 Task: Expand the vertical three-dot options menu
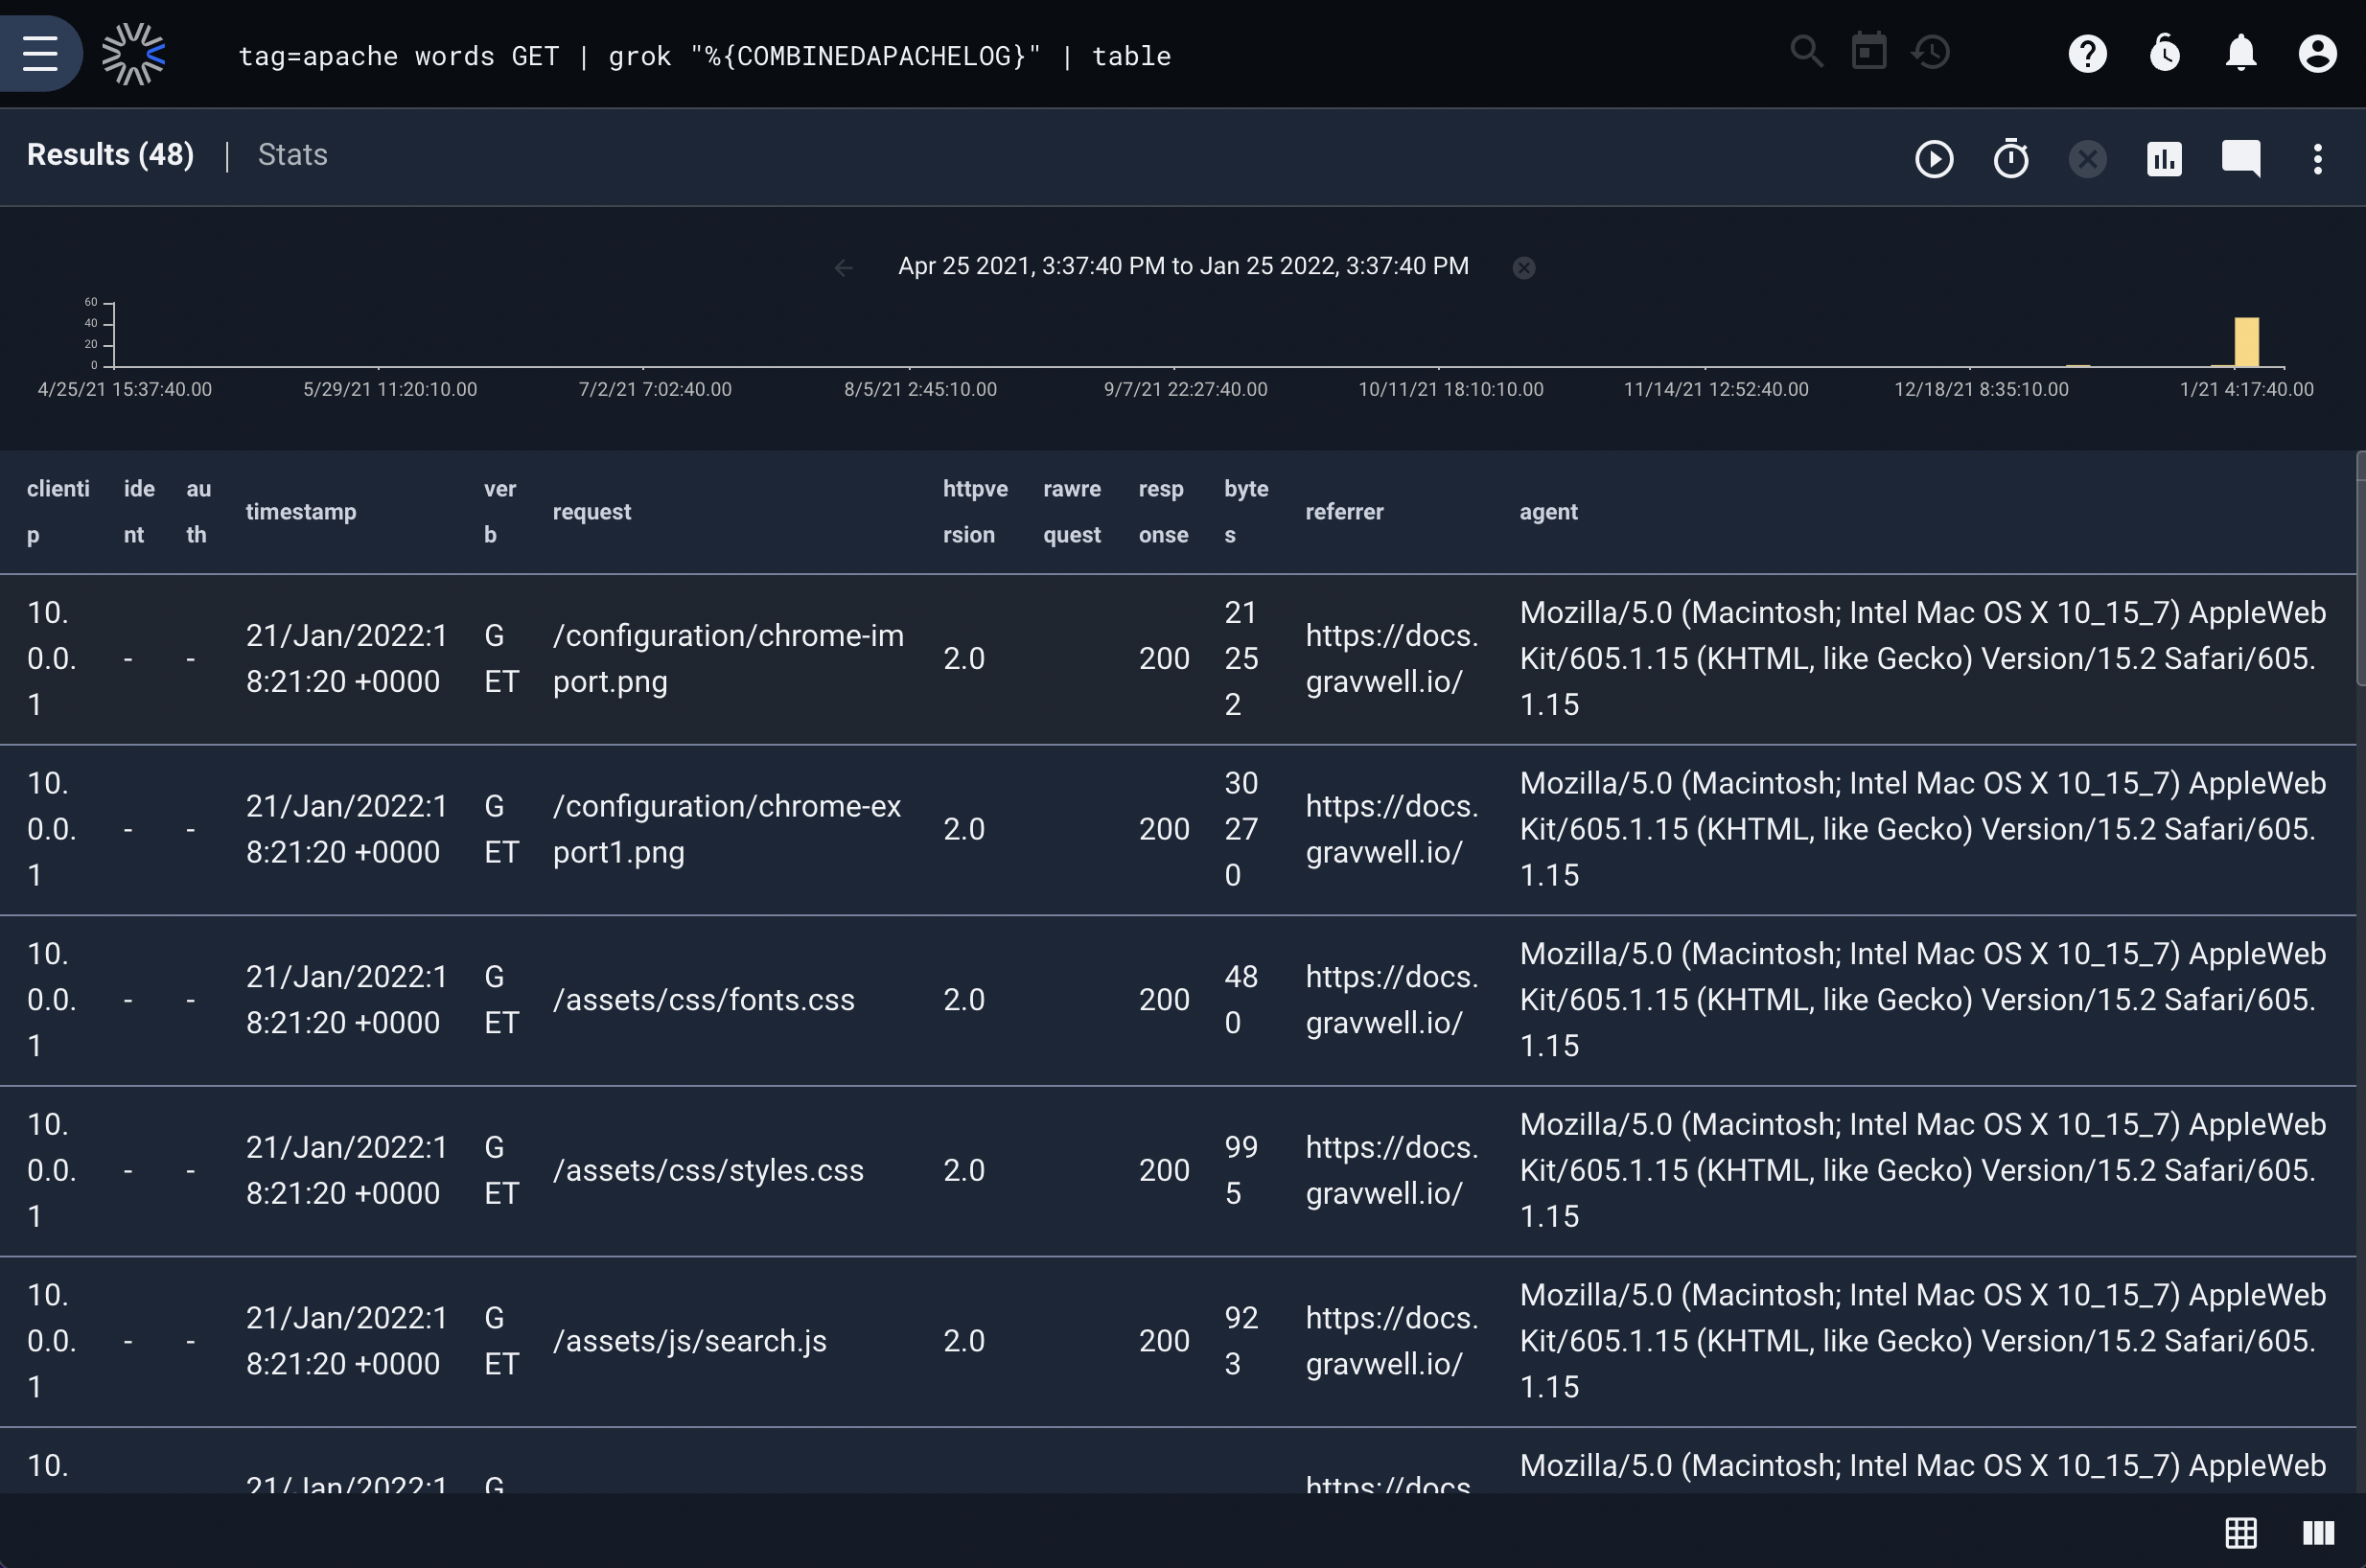click(x=2317, y=159)
